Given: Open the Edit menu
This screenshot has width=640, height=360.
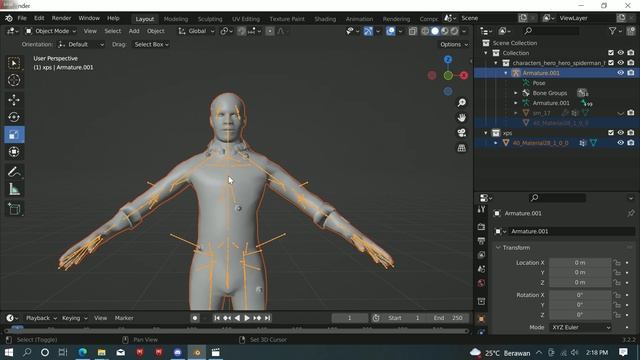Looking at the screenshot, I should pyautogui.click(x=39, y=18).
